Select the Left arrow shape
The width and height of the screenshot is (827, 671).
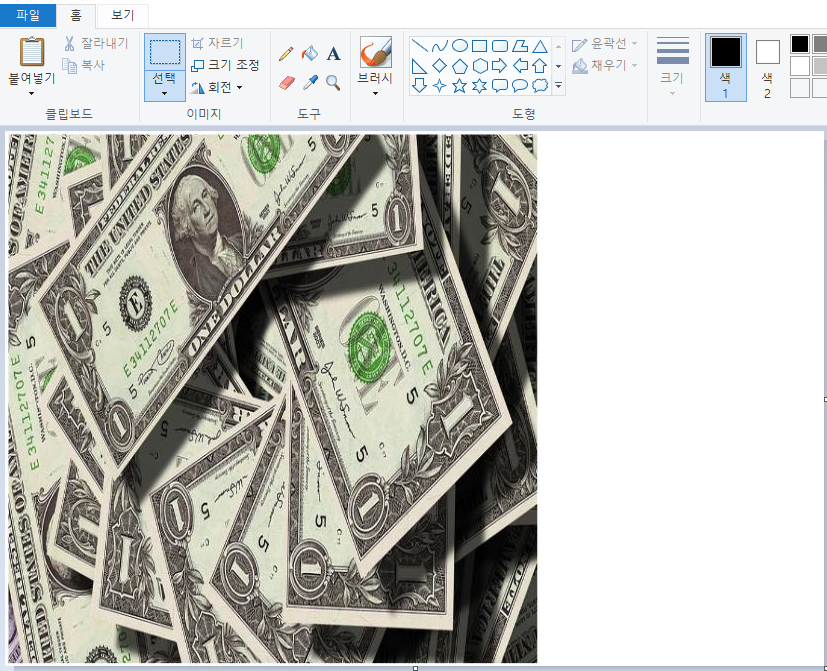coord(520,66)
